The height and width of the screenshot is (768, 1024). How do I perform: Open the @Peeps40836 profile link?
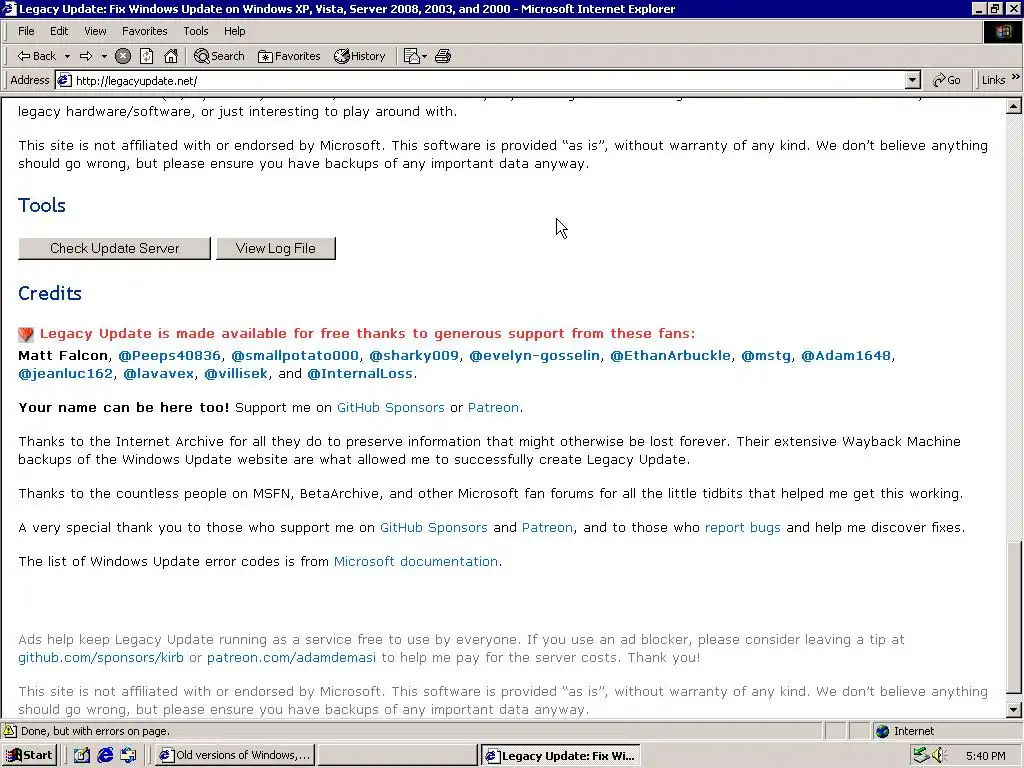pyautogui.click(x=169, y=355)
